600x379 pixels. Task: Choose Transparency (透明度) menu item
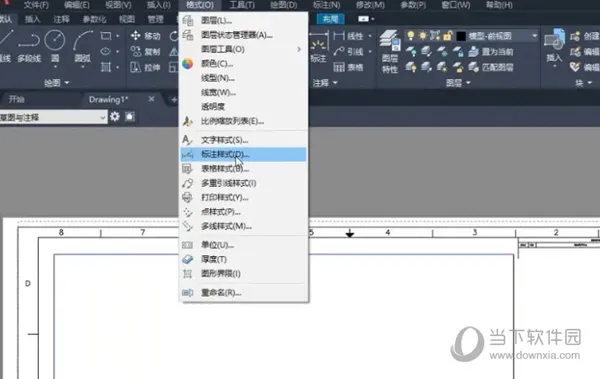243,106
